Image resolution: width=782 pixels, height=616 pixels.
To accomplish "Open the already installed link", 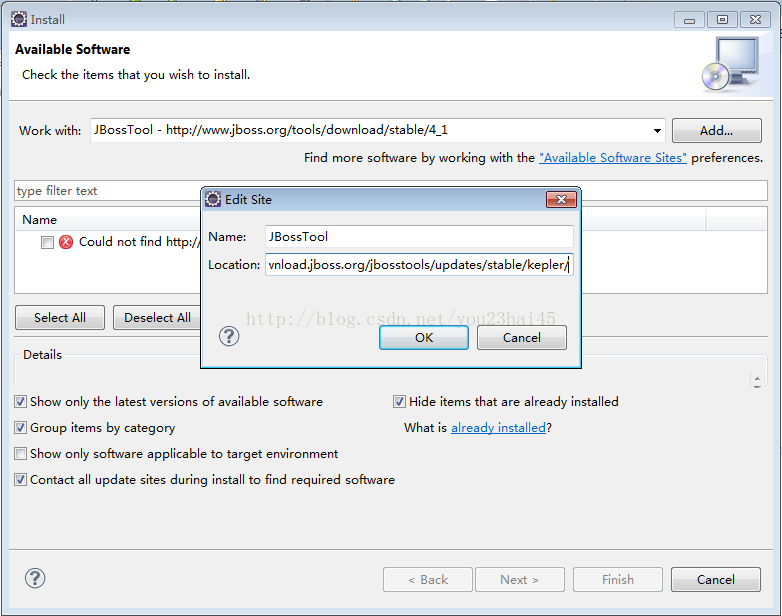I will pyautogui.click(x=498, y=427).
